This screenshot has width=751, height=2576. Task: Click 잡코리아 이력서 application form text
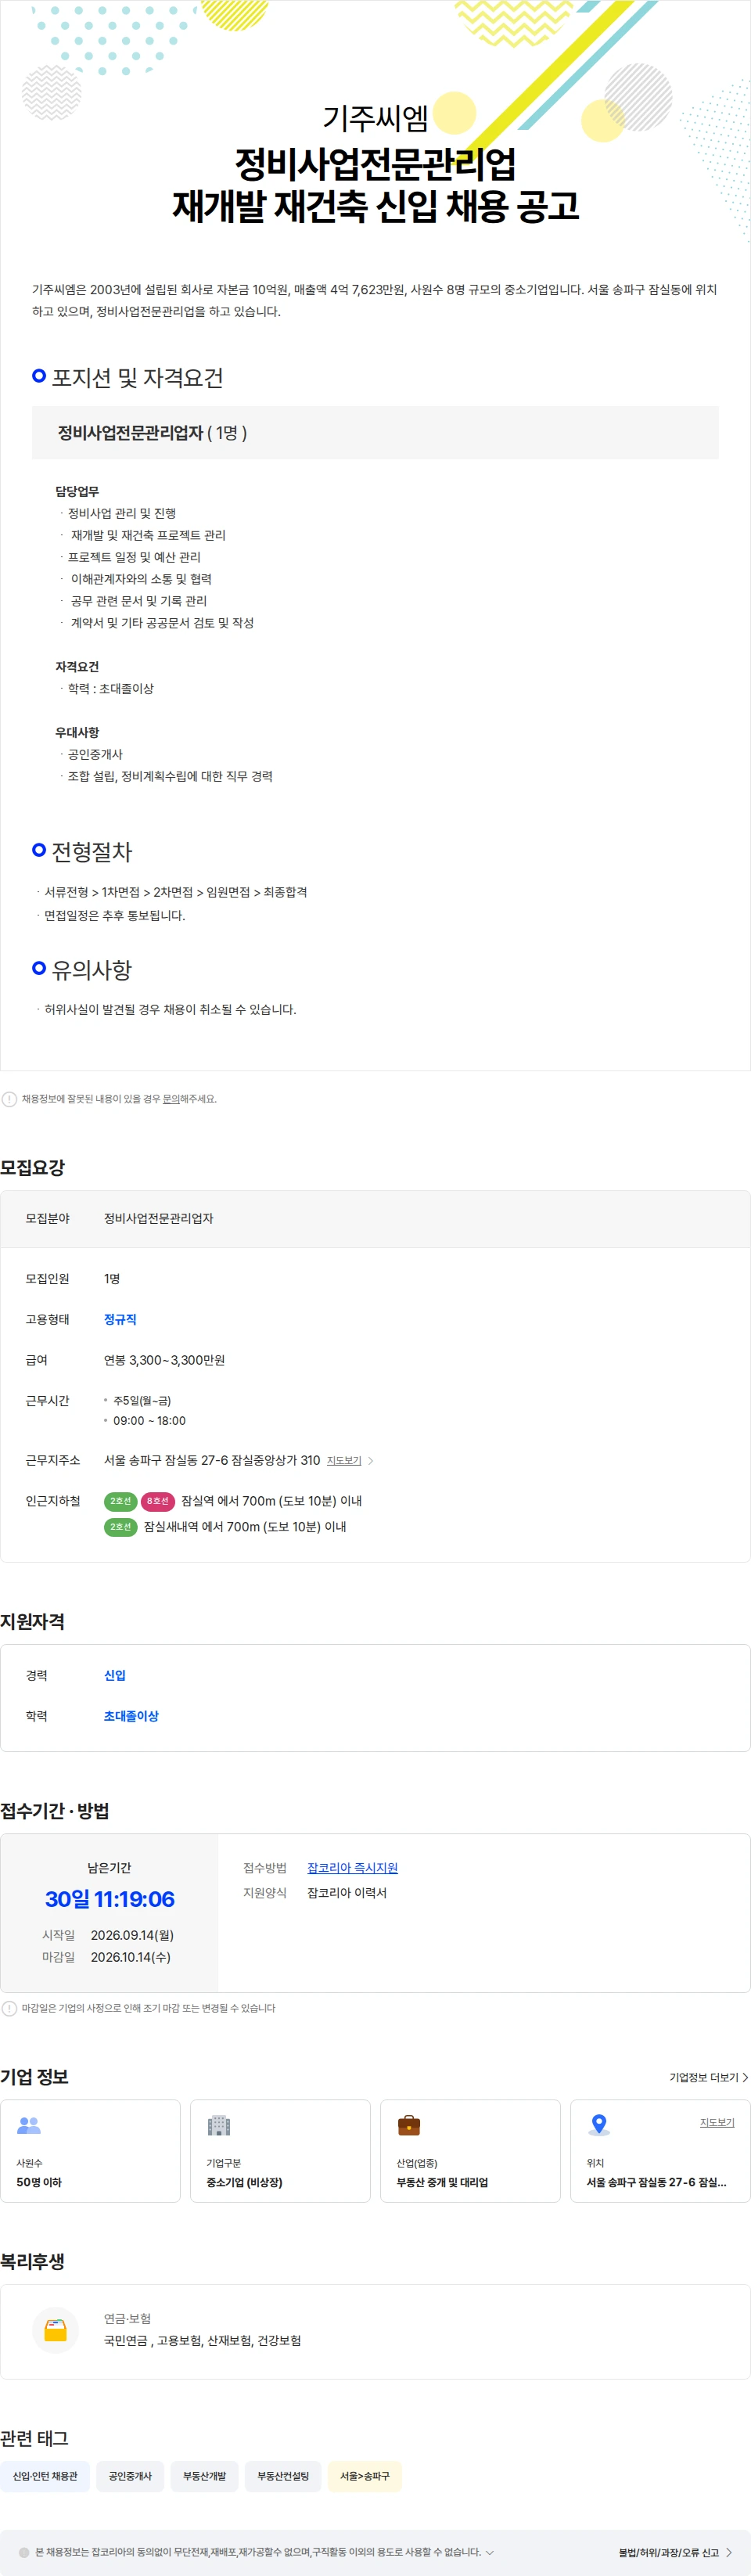(347, 1893)
